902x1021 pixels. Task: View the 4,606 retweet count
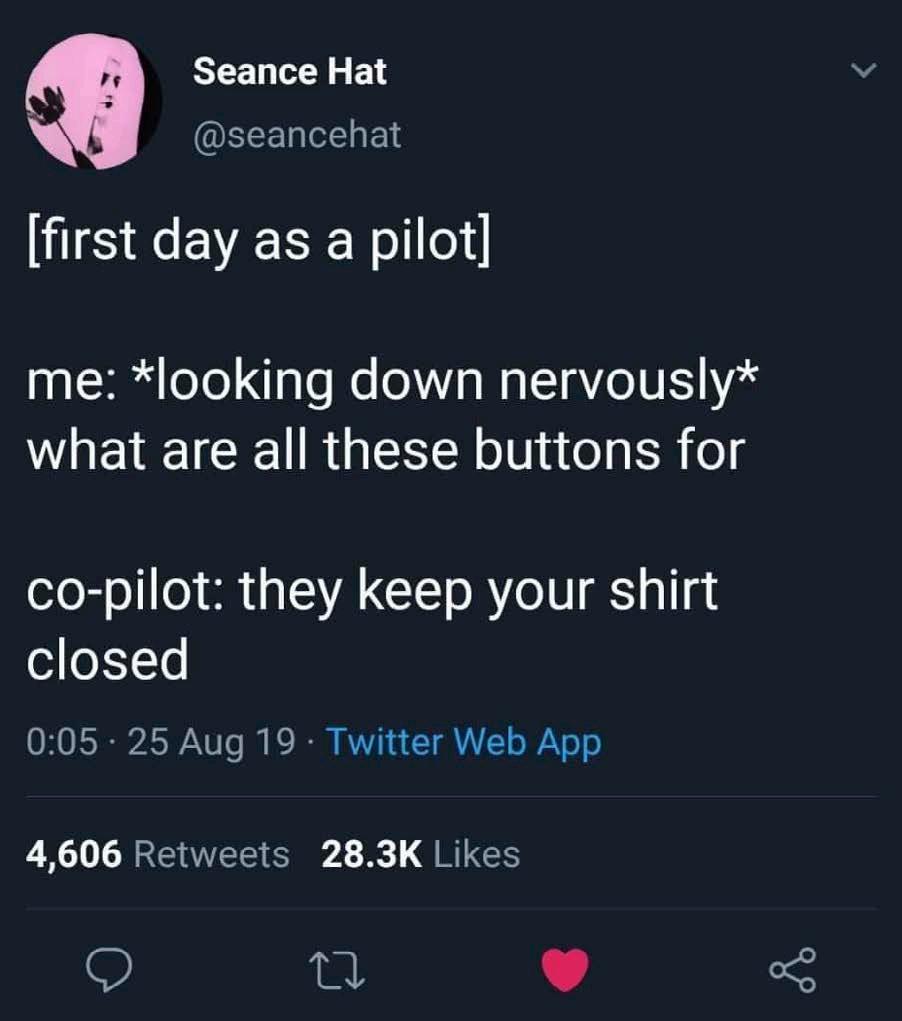tap(74, 854)
